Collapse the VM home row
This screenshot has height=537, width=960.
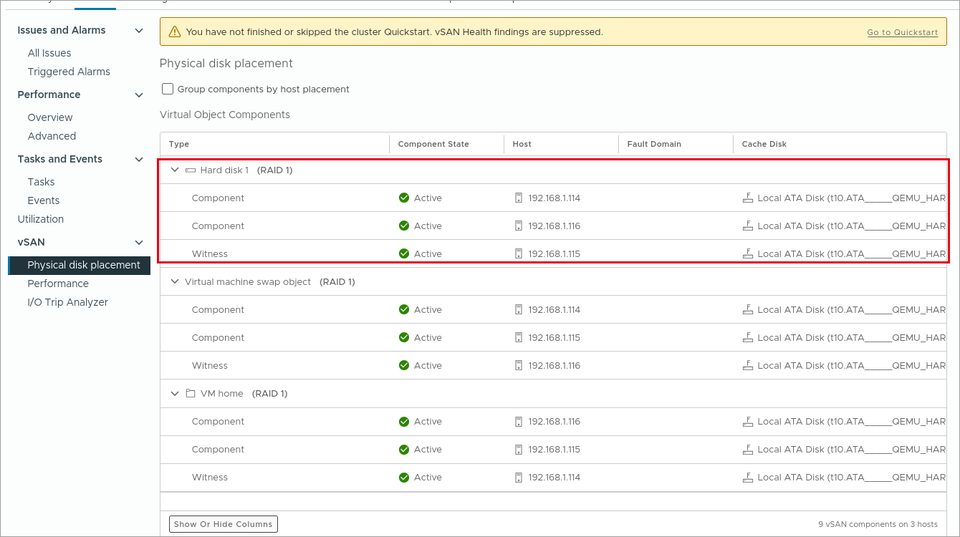[x=174, y=393]
